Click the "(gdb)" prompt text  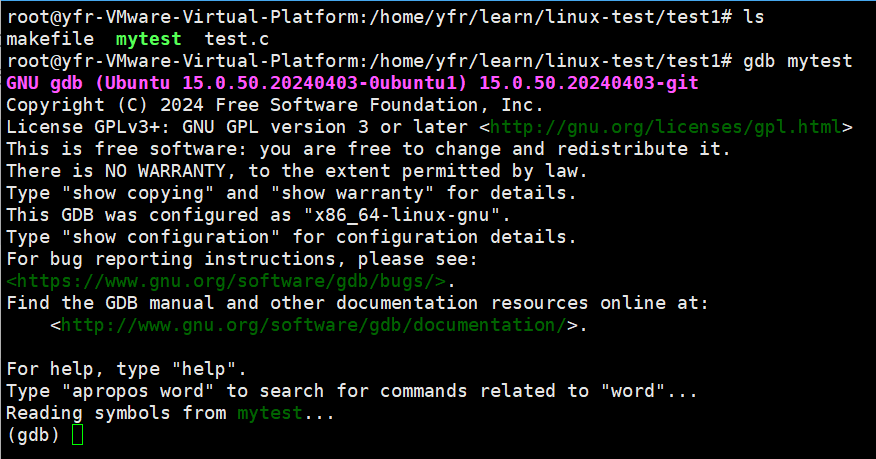[x=33, y=435]
